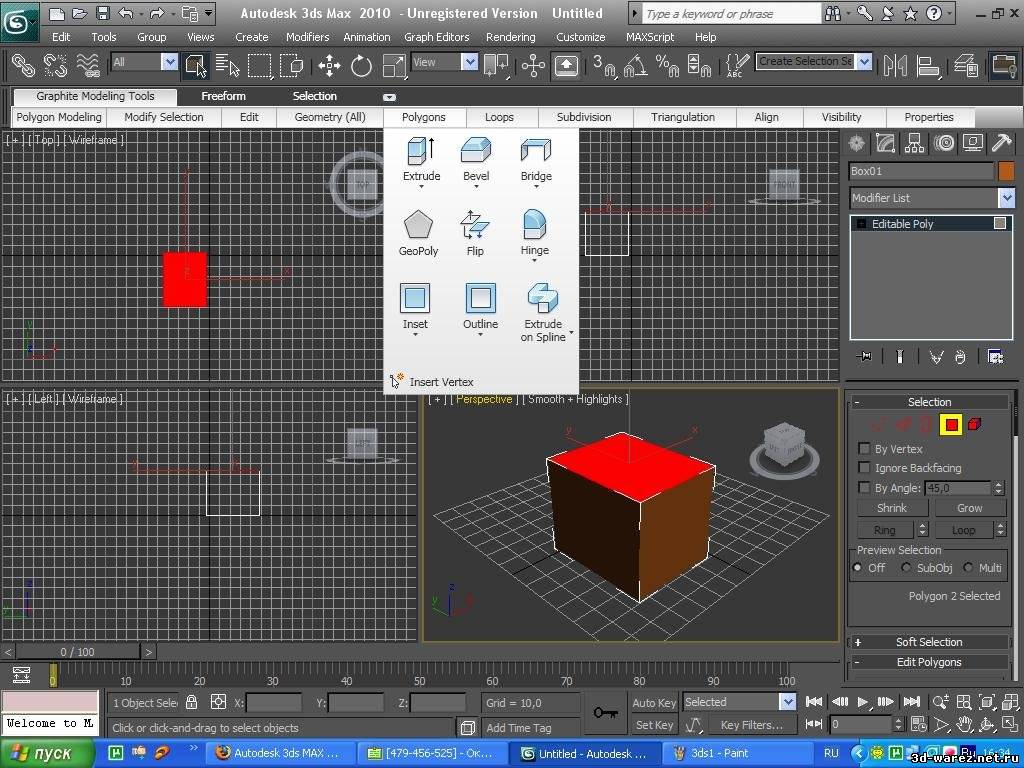Select the Hinge tool

pyautogui.click(x=534, y=232)
